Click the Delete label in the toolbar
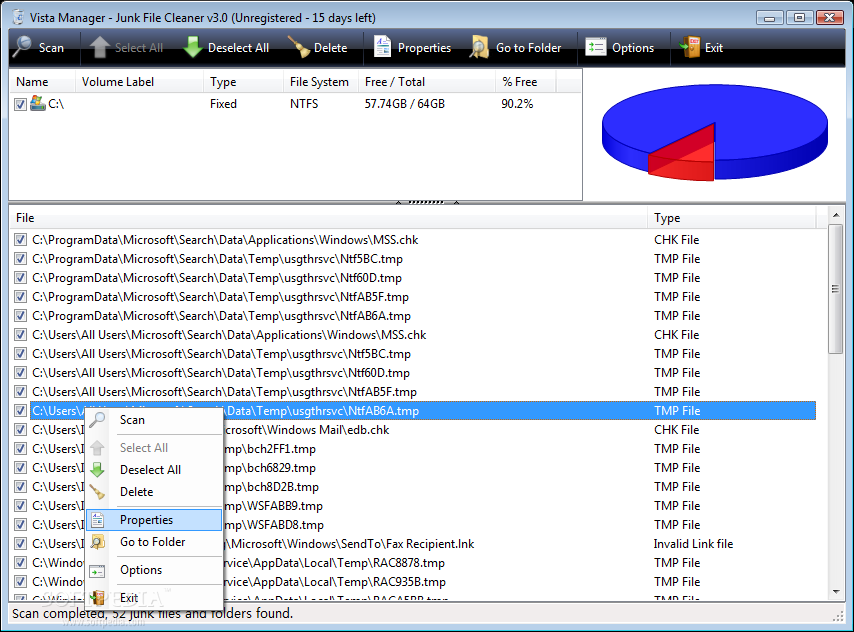Viewport: 854px width, 632px height. coord(331,48)
